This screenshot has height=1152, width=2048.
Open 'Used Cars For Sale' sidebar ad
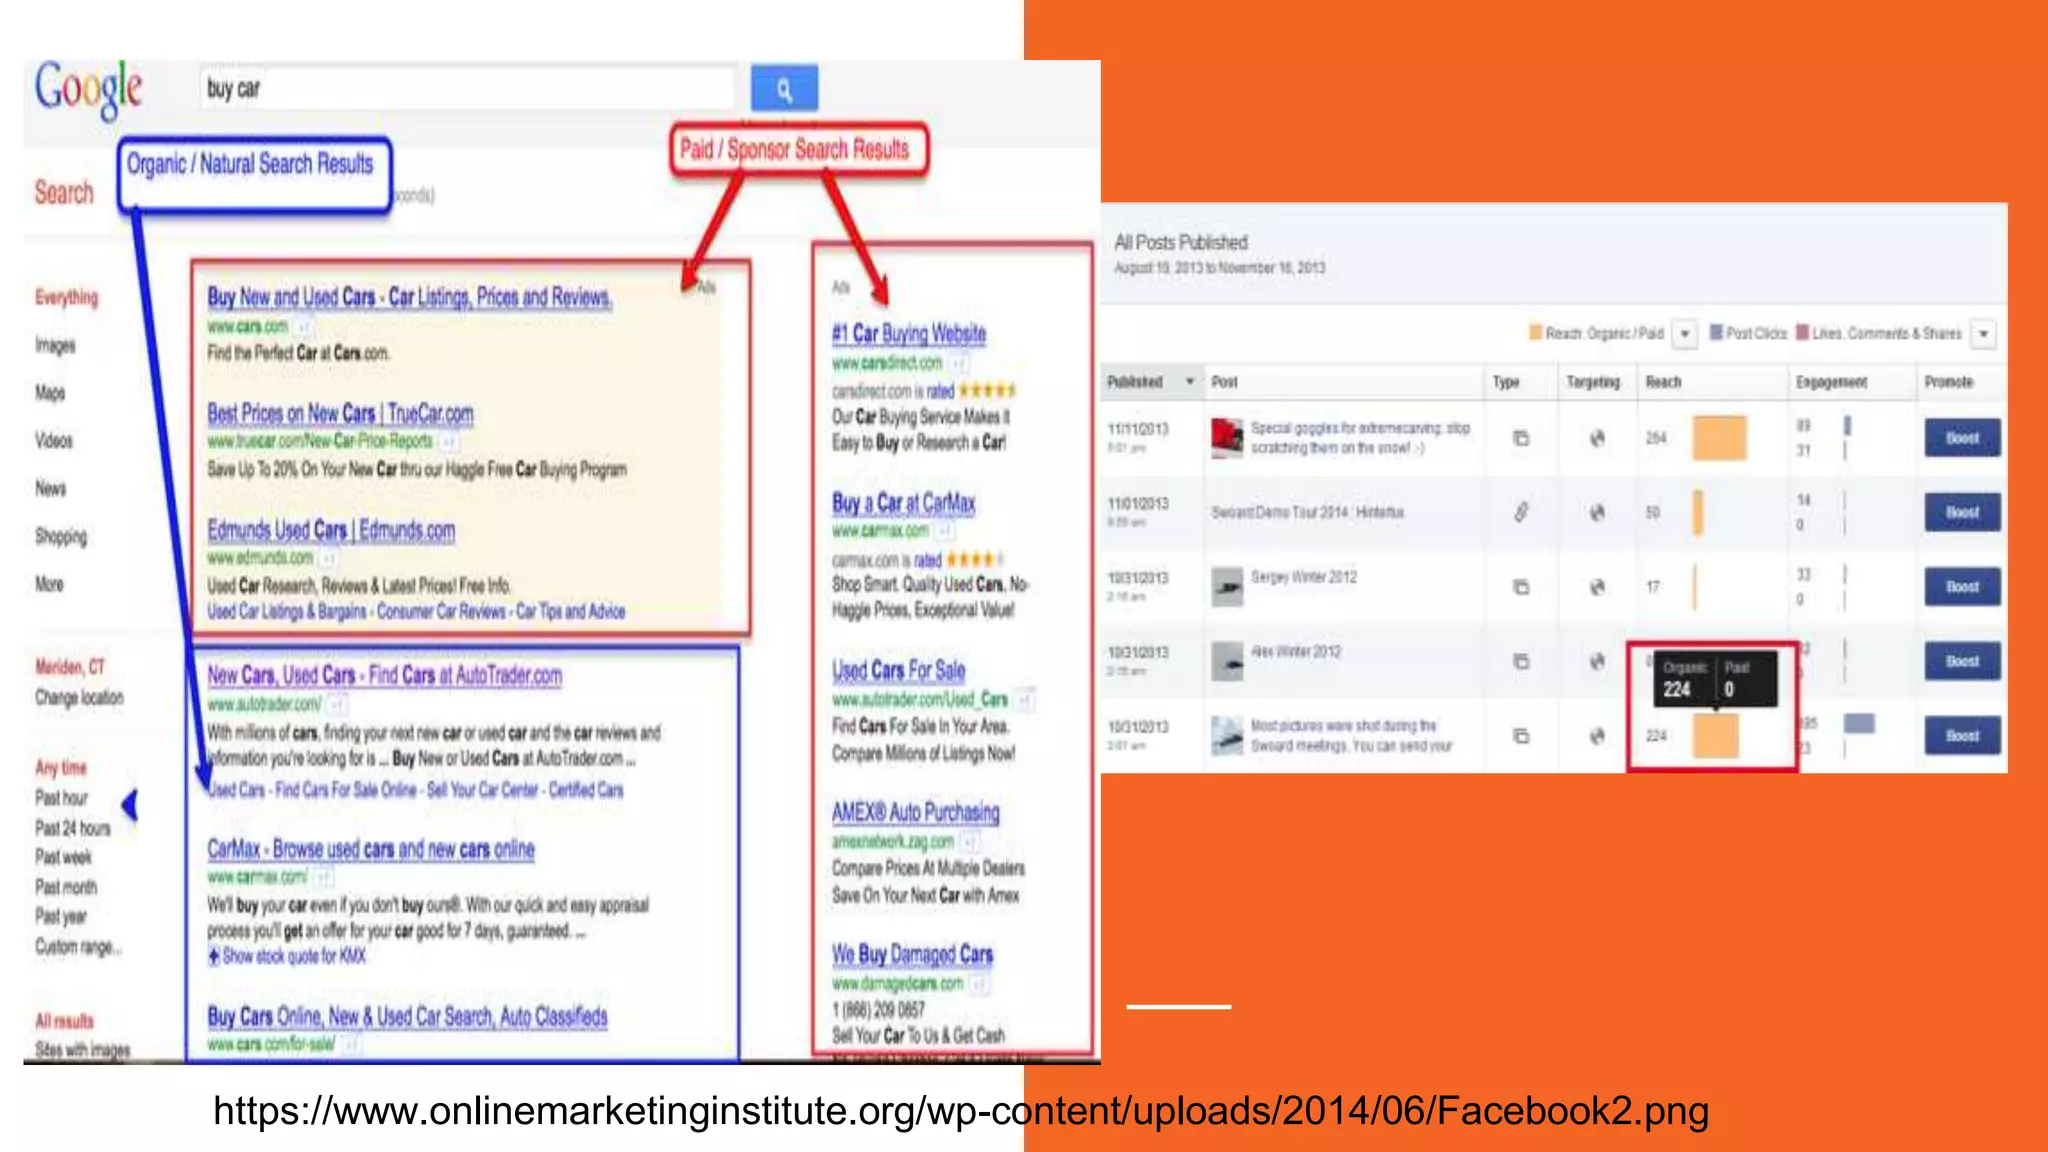coord(899,670)
